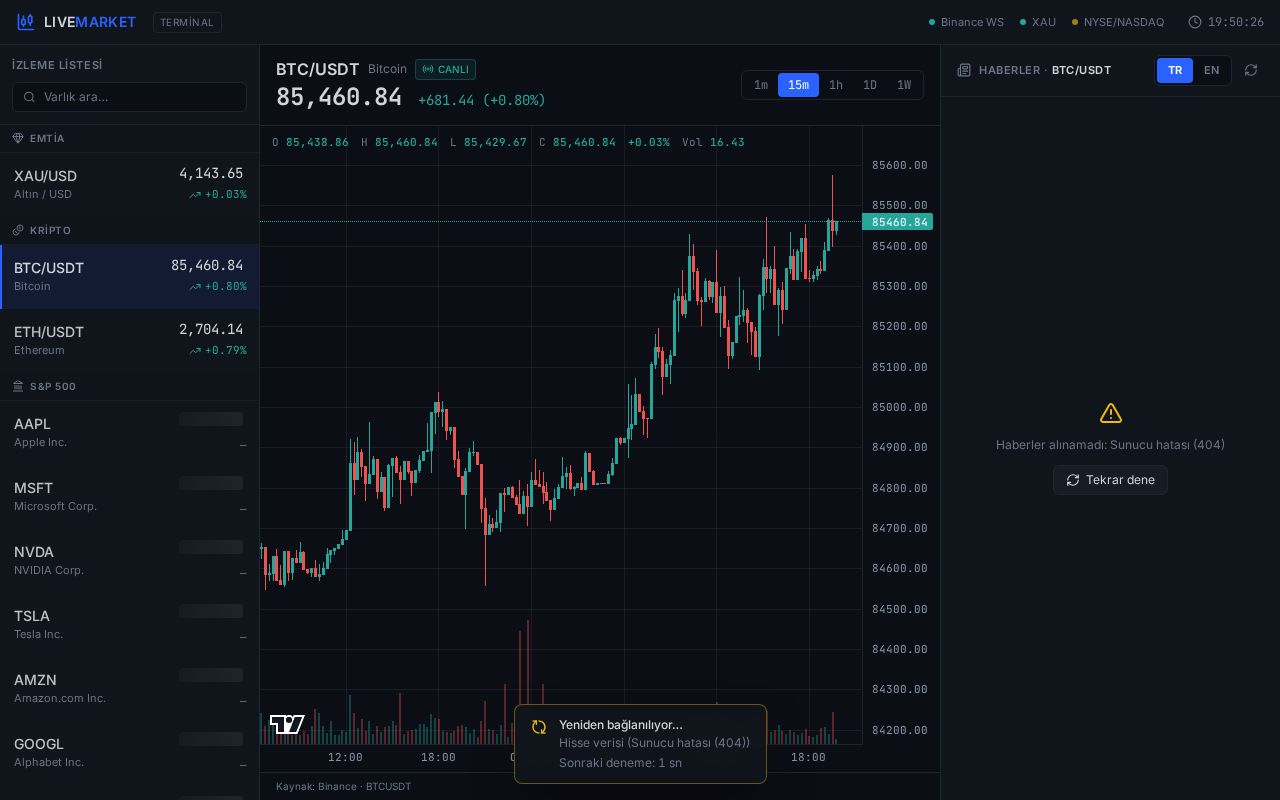Click the refresh news icon in header

coord(1251,70)
